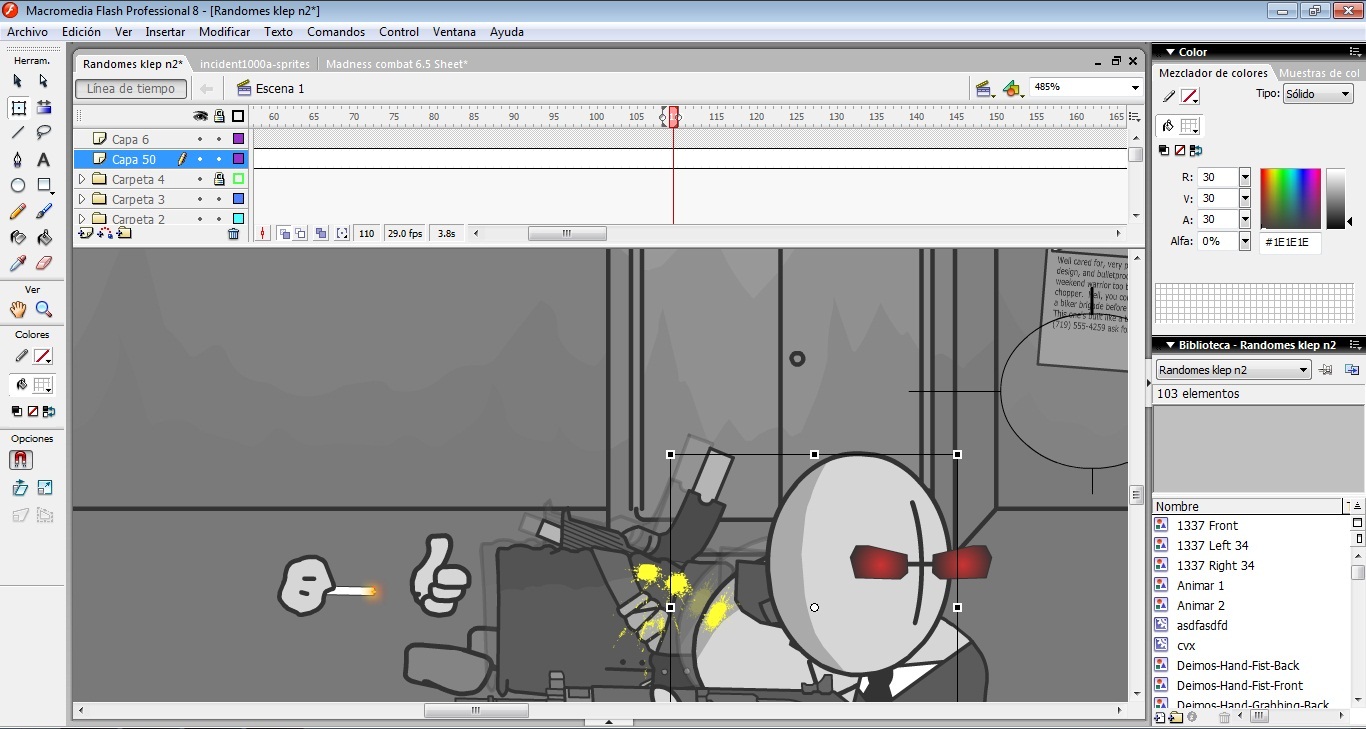Select the Hand tool
This screenshot has height=729, width=1366.
(x=18, y=310)
